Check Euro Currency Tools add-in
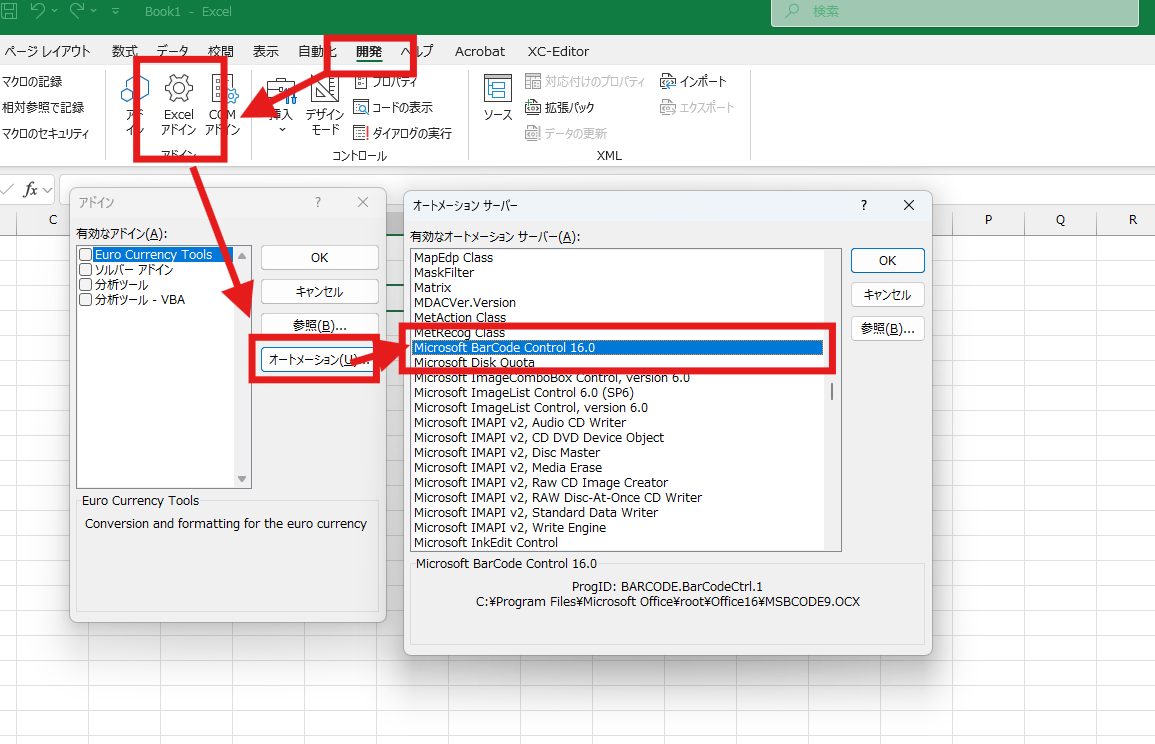 [x=85, y=255]
